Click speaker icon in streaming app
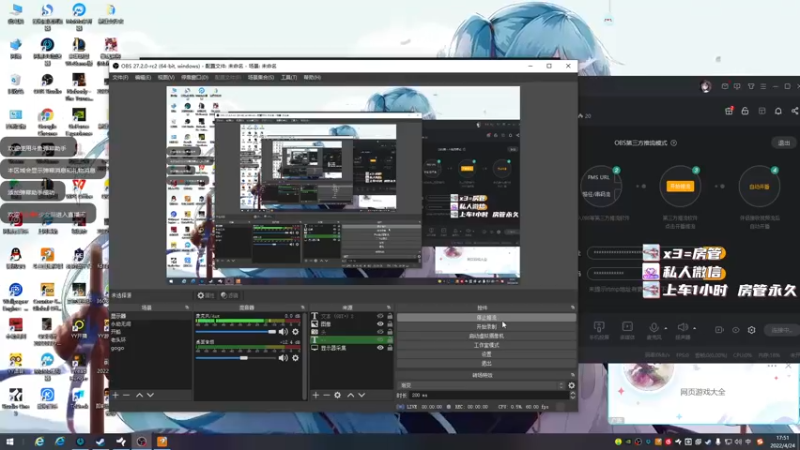The height and width of the screenshot is (450, 800). point(682,328)
